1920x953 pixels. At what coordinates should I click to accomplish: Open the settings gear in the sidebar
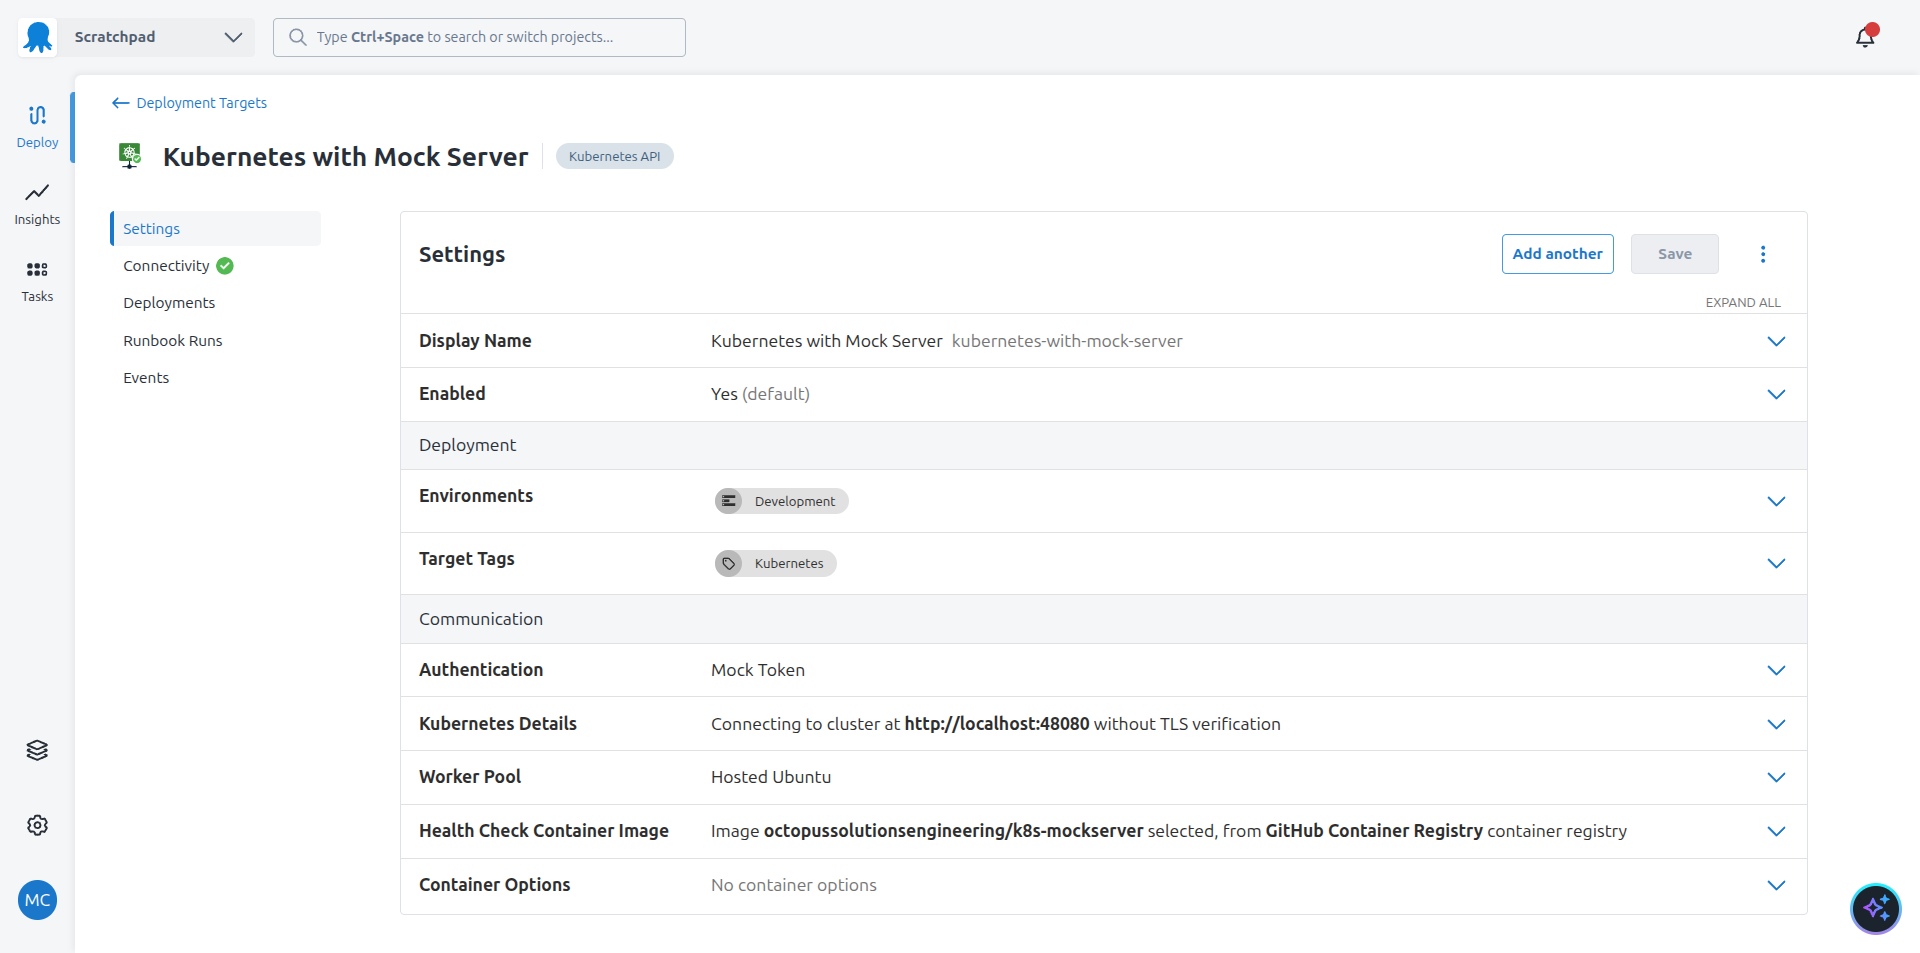pos(37,825)
